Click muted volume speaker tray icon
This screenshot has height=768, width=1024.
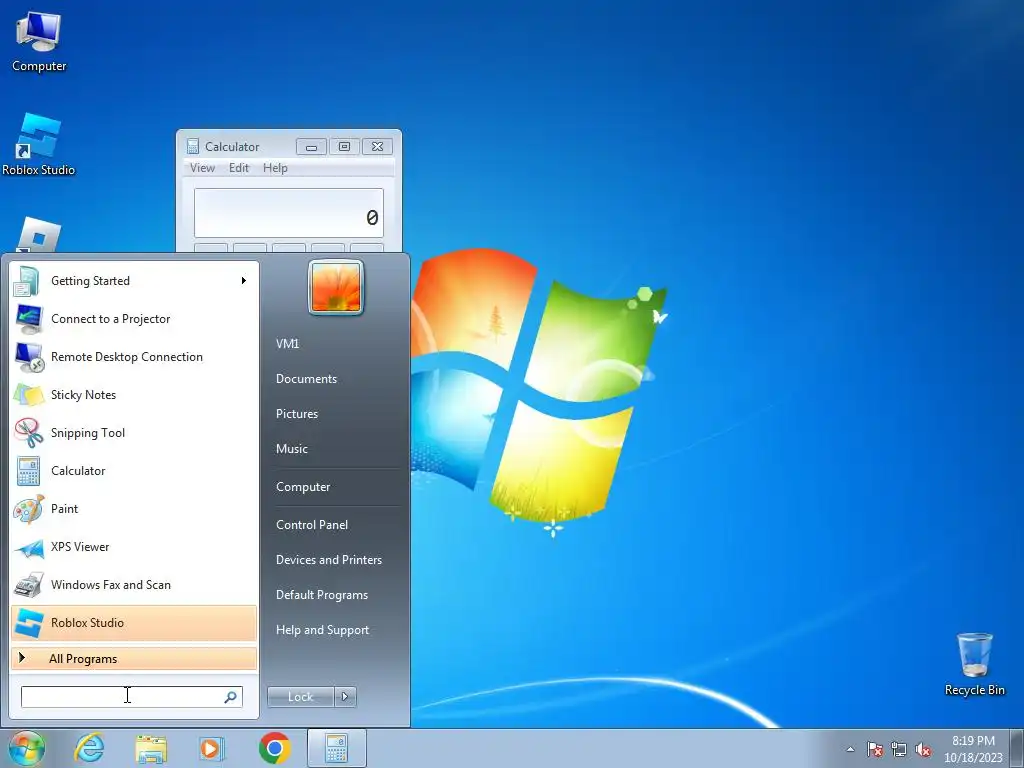coord(923,749)
